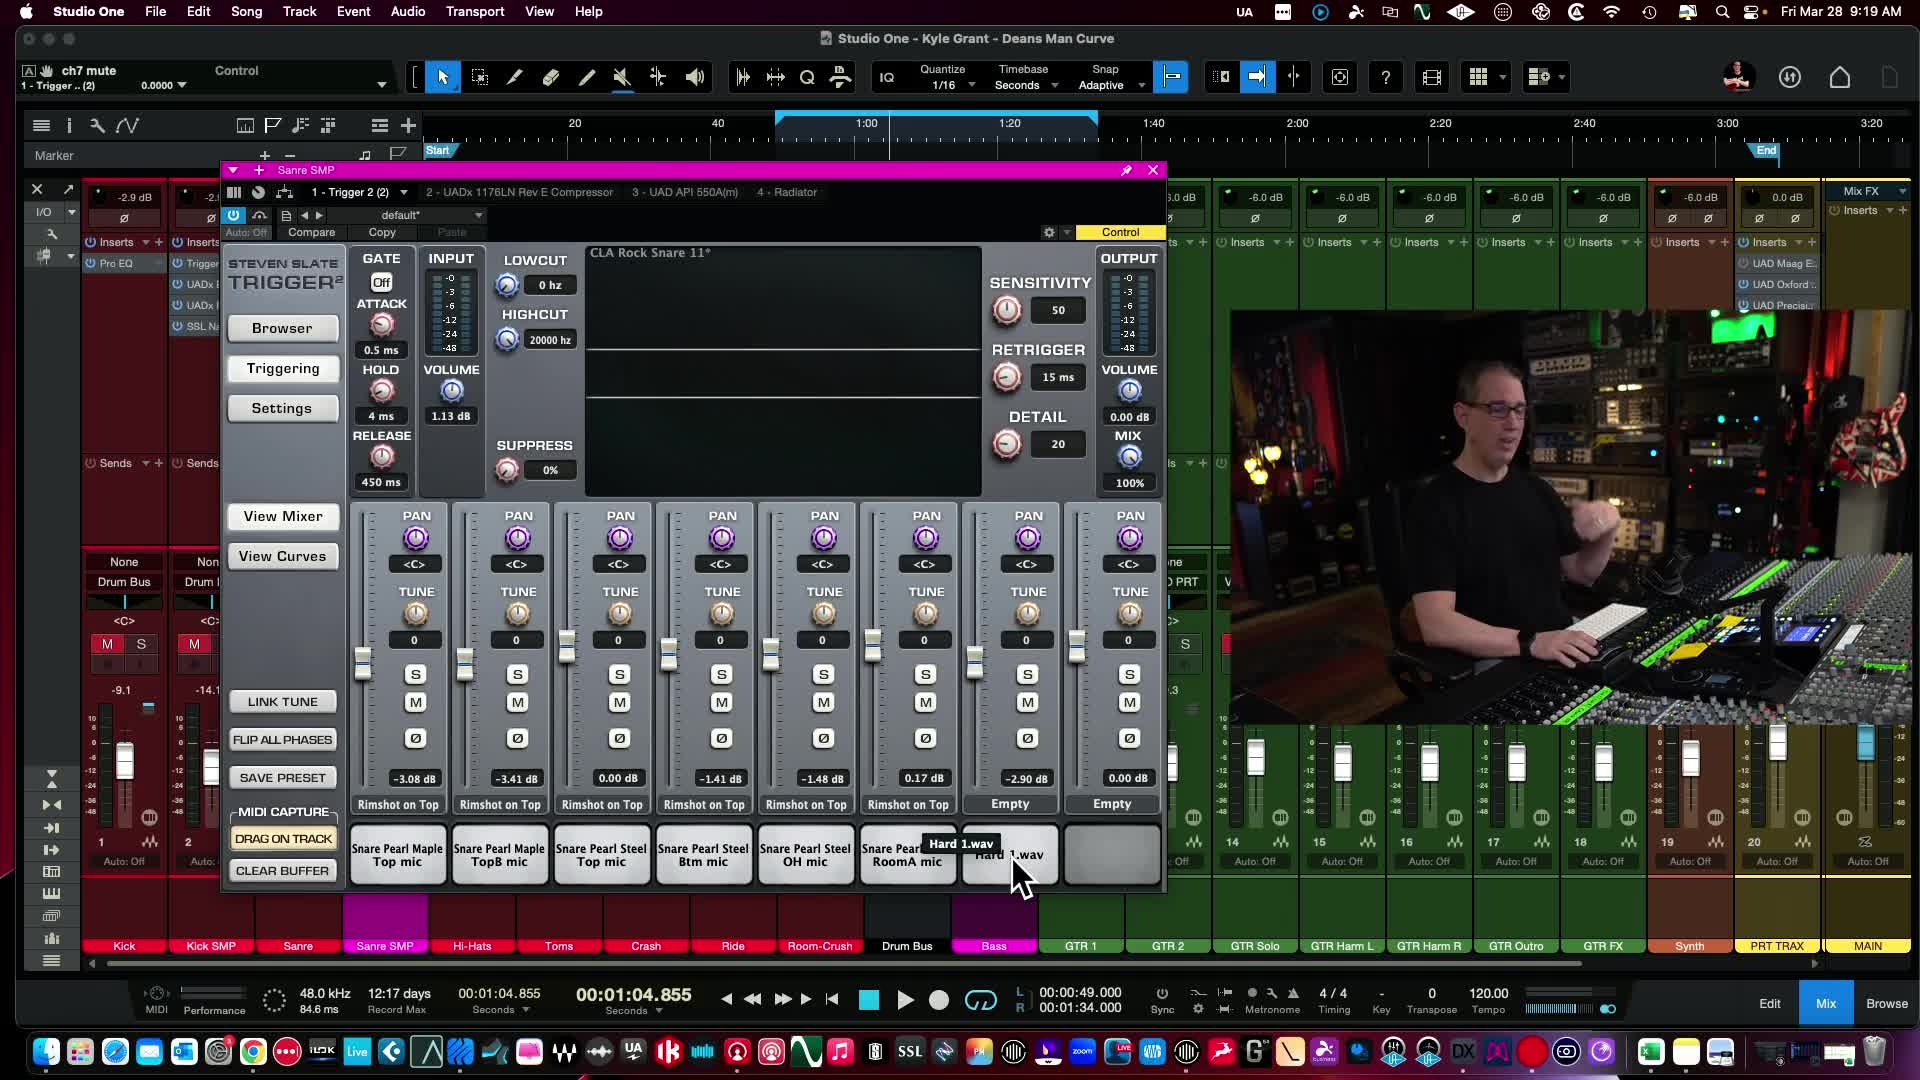Viewport: 1920px width, 1080px height.
Task: Switch to Browse view at bottom right
Action: click(x=1887, y=1003)
